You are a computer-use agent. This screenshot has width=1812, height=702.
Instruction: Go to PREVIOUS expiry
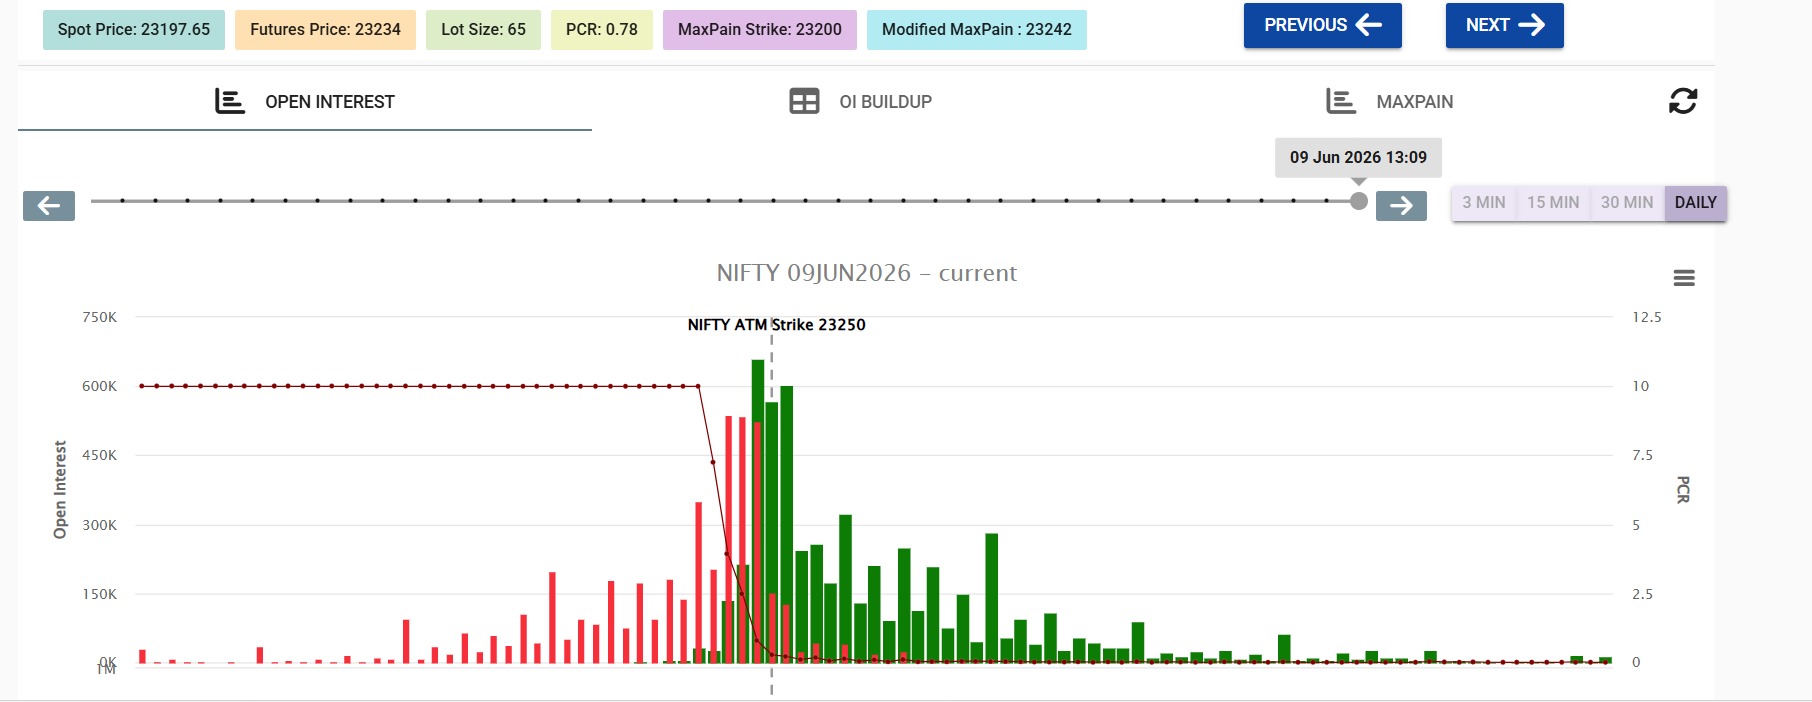(1323, 25)
